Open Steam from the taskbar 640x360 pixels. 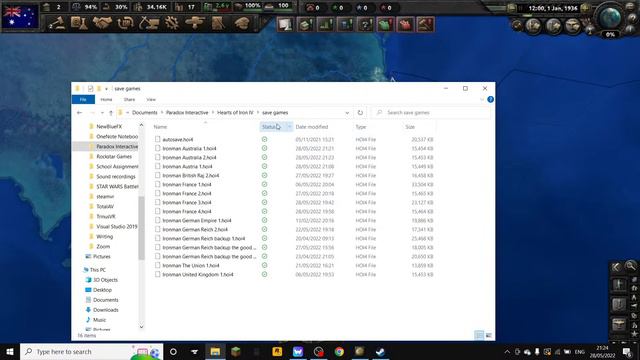(380, 351)
